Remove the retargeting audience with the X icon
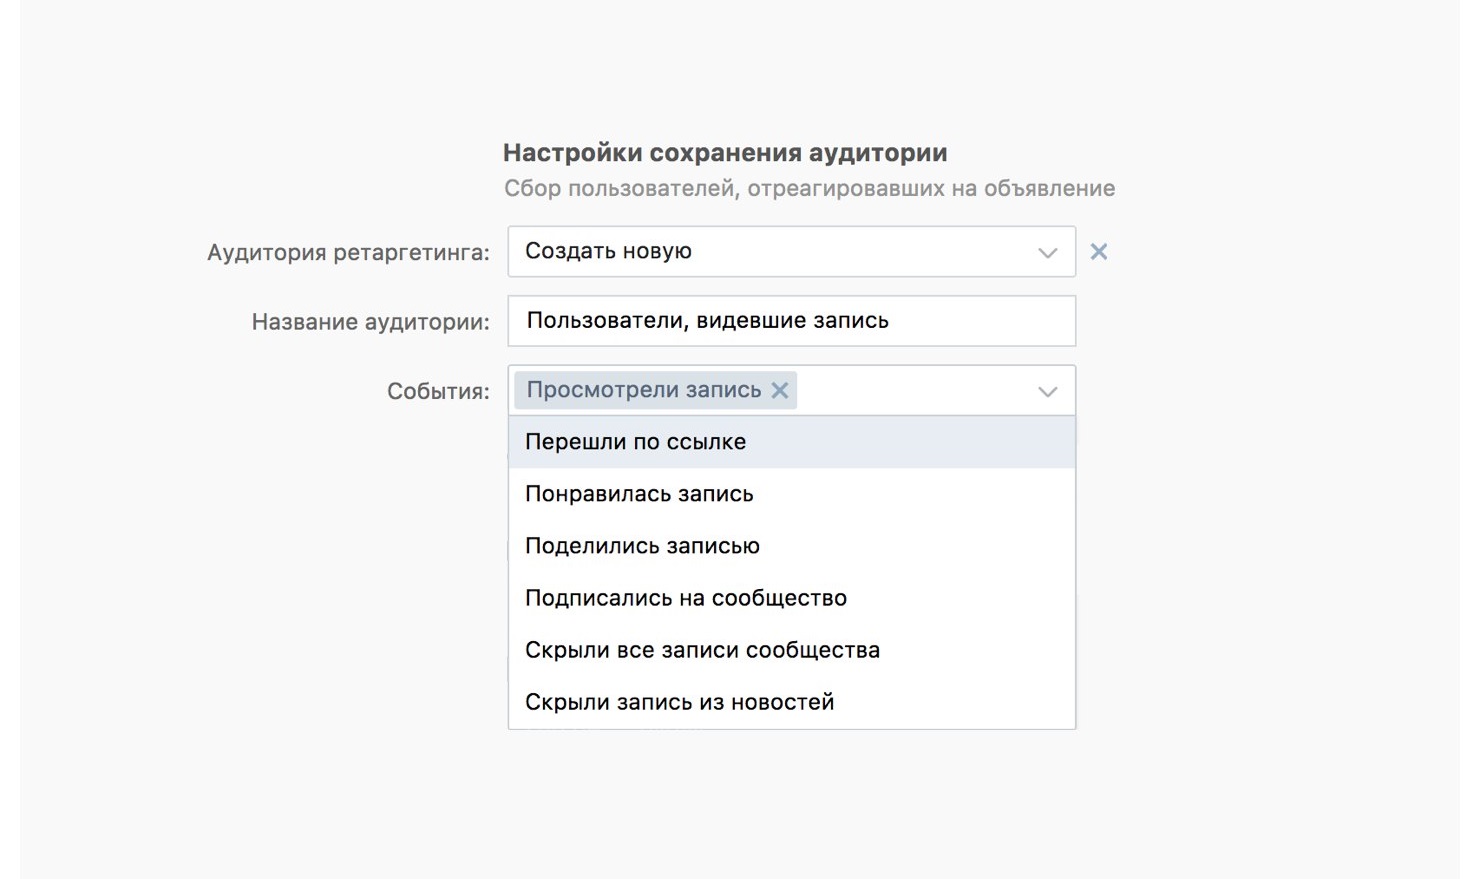 tap(1098, 252)
